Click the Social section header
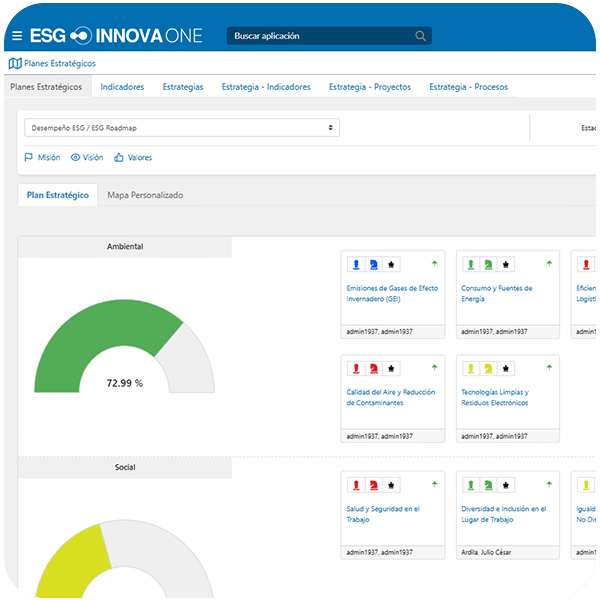 click(125, 467)
